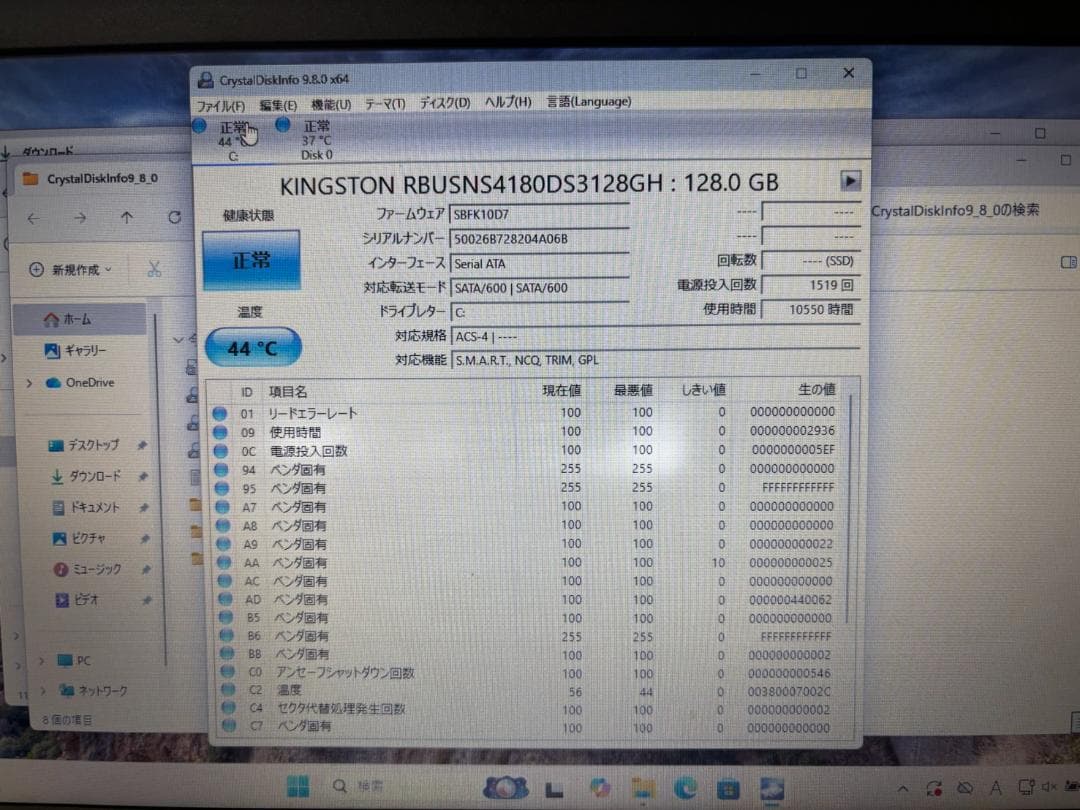
Task: Click raw value 000000440062 in AD row
Action: 790,600
